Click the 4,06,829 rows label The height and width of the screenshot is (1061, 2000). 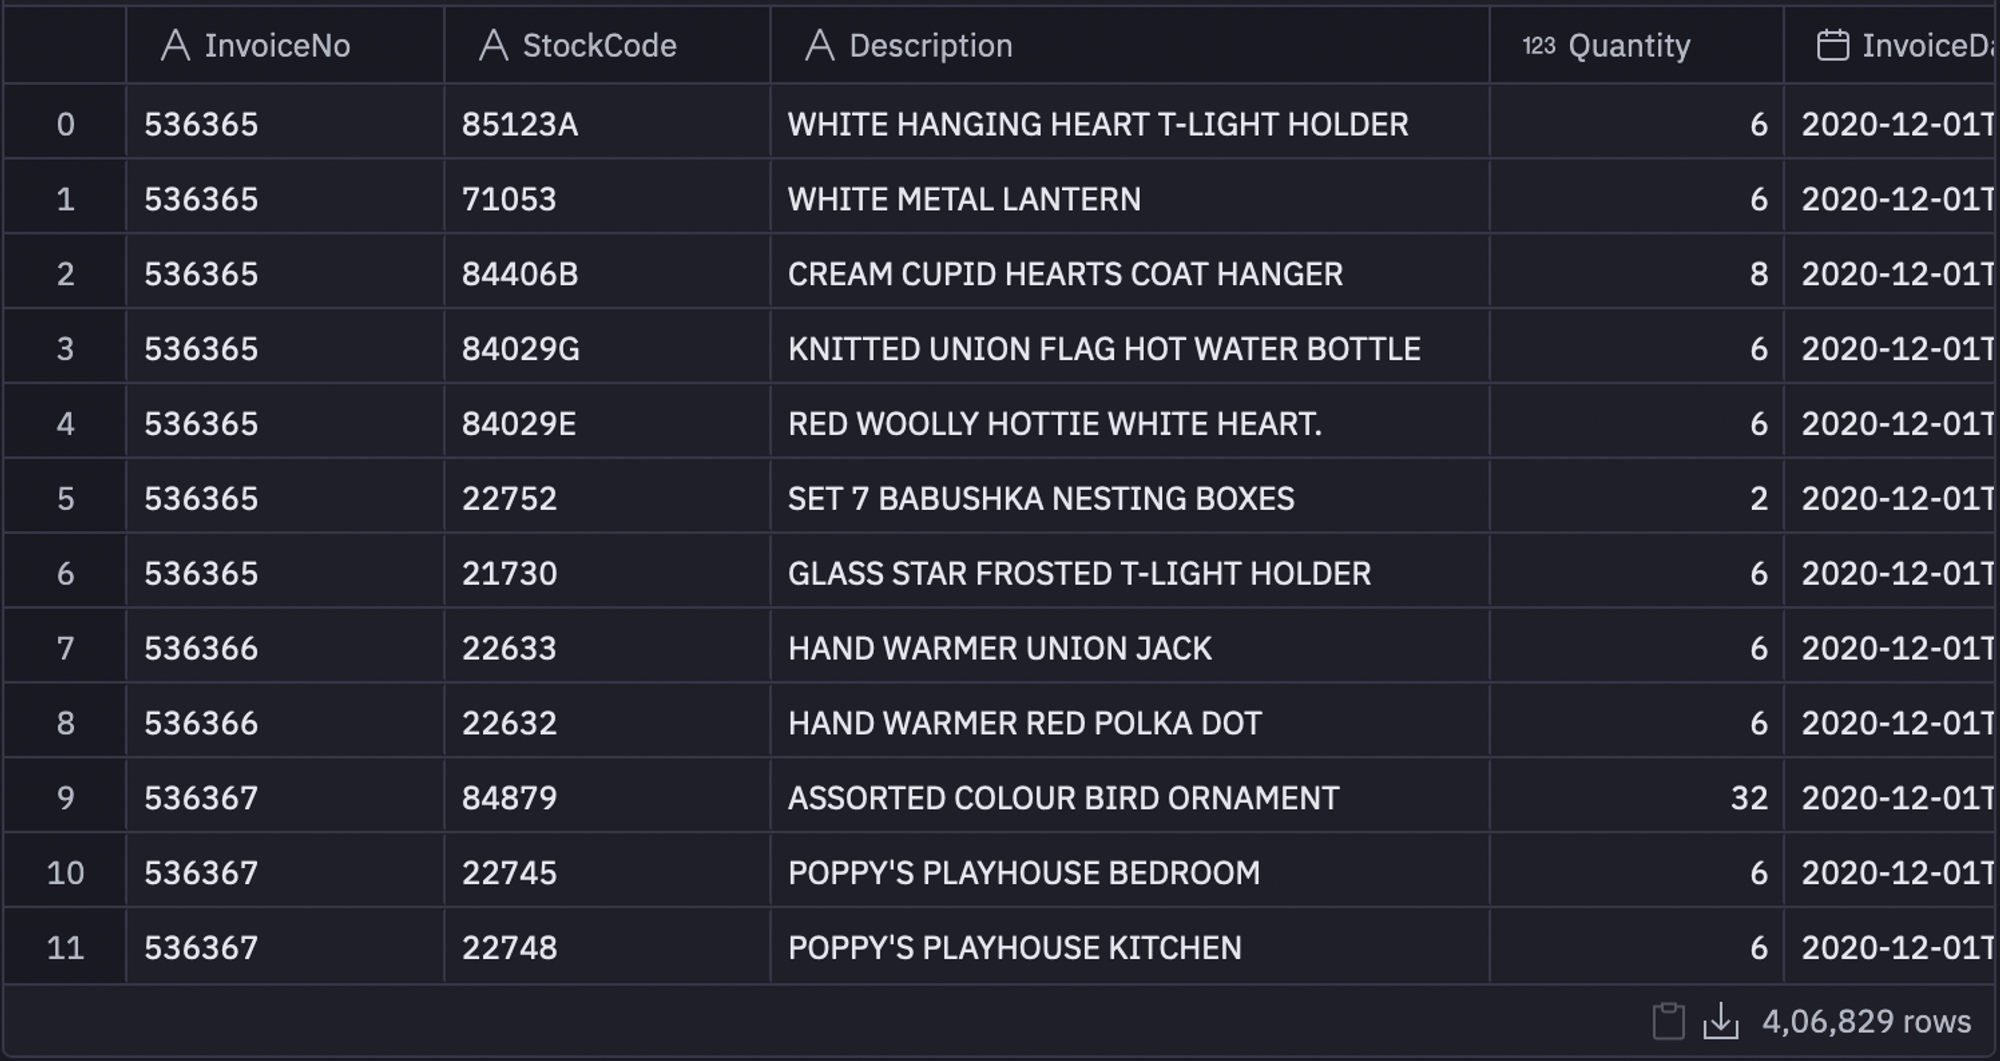(1866, 1021)
